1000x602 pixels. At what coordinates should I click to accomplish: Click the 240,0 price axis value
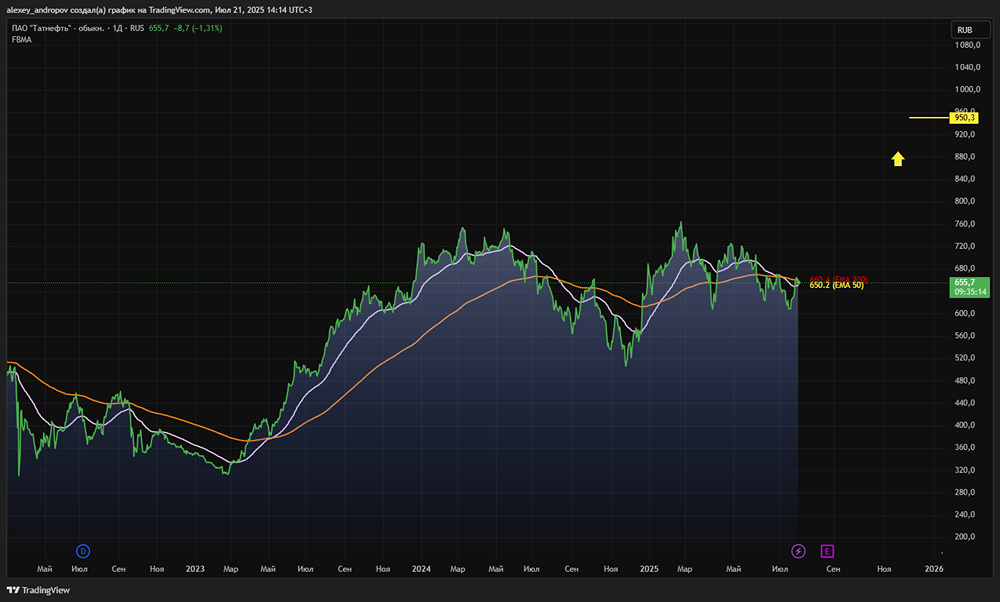[965, 514]
